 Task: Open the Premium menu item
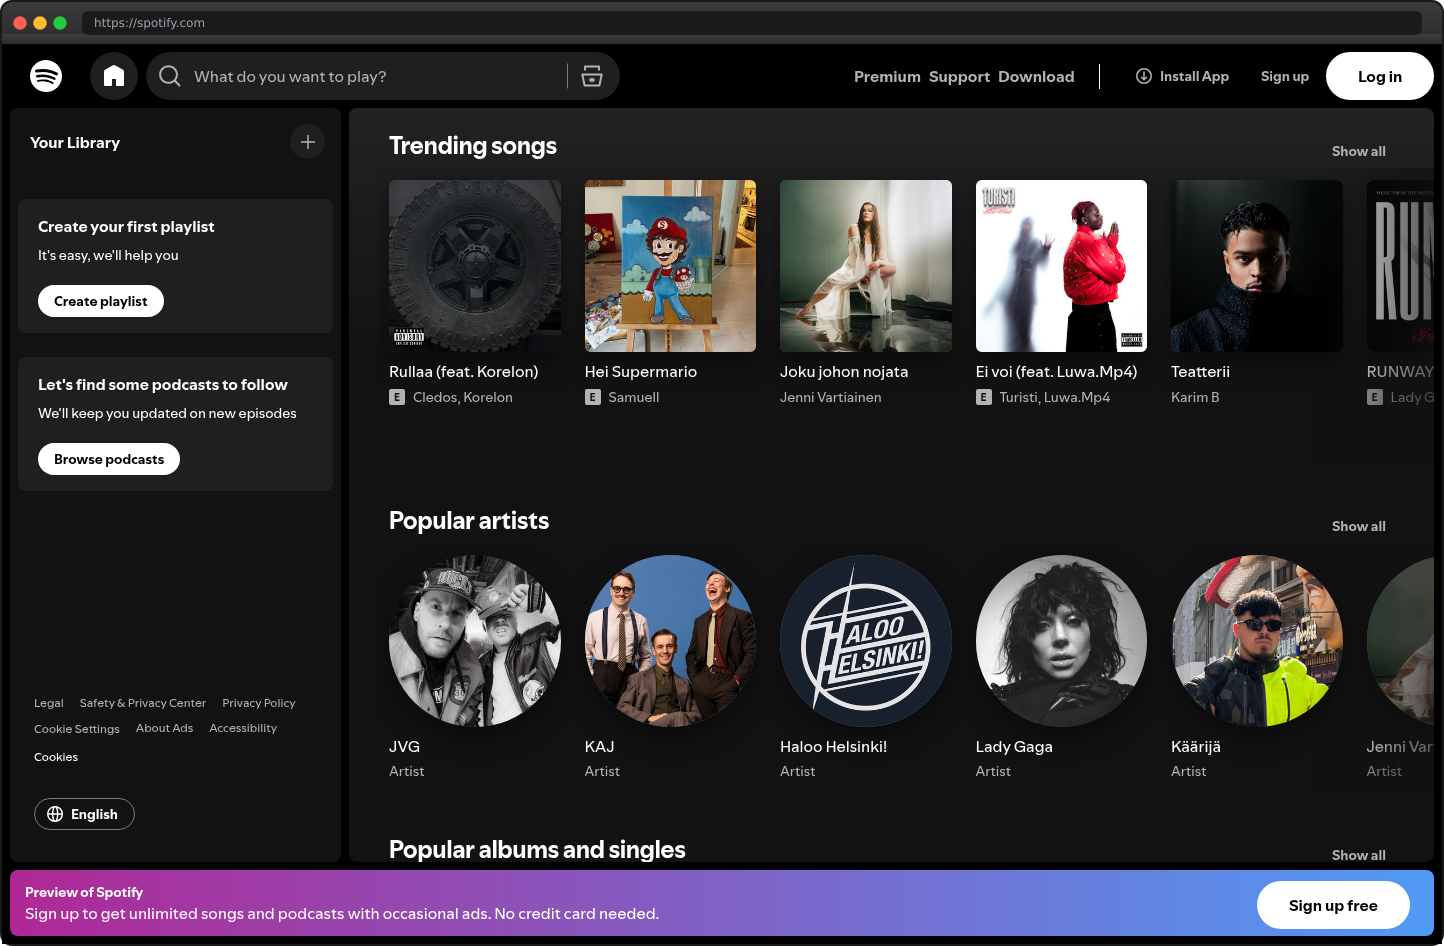(887, 76)
